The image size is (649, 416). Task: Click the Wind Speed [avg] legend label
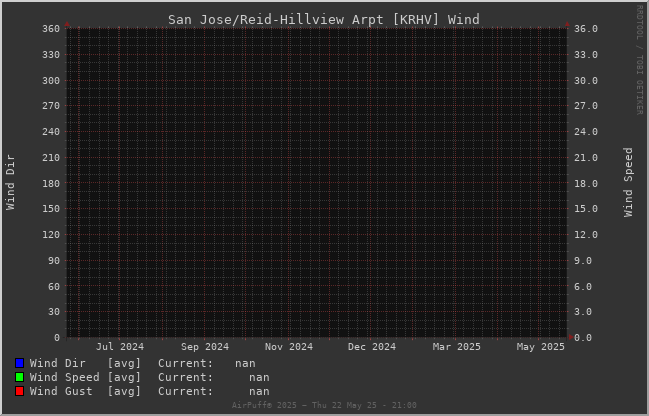click(85, 377)
